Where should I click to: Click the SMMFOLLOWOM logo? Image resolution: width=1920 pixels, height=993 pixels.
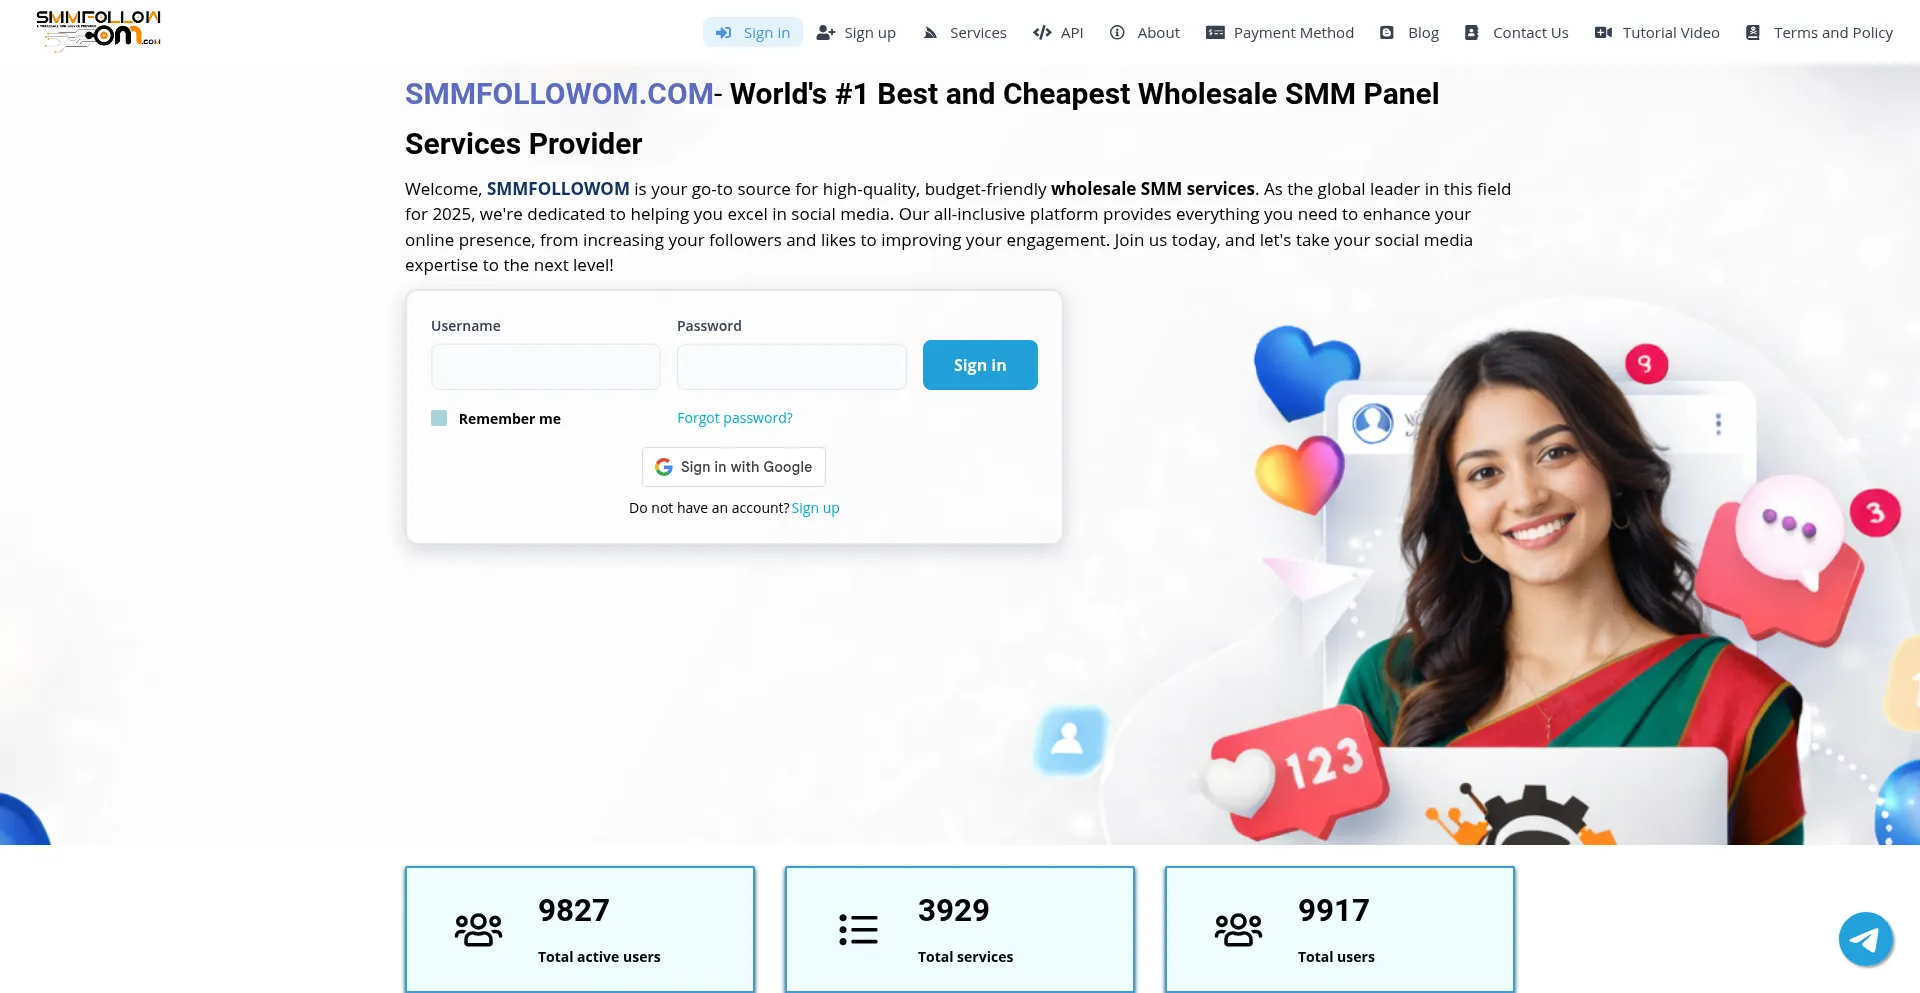coord(98,30)
